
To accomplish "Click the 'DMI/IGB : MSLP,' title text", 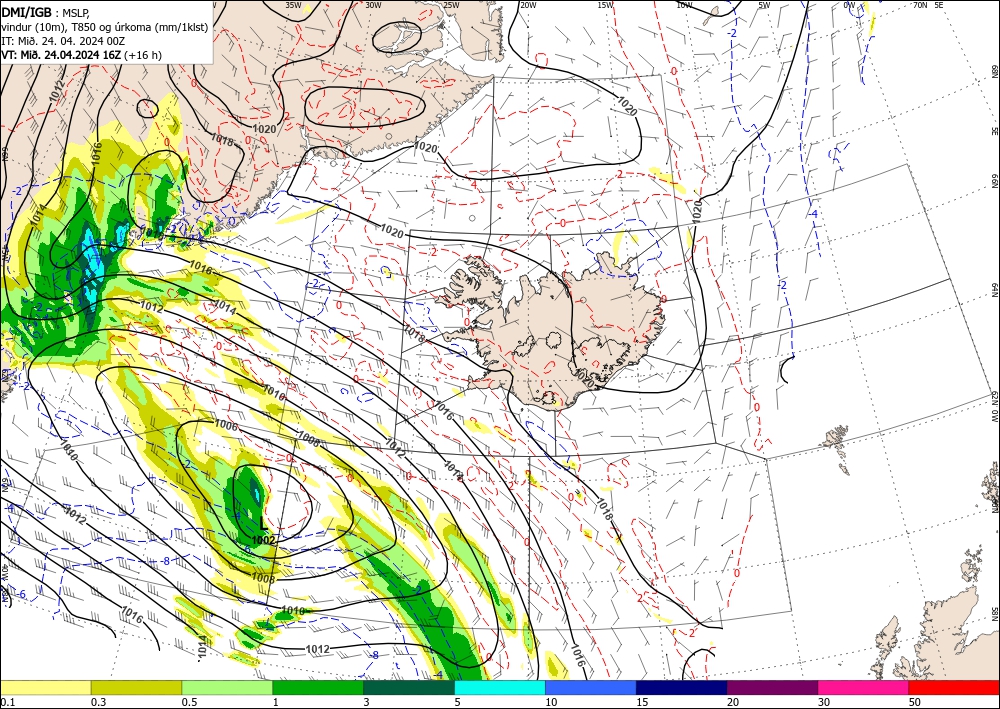I will 46,11.
